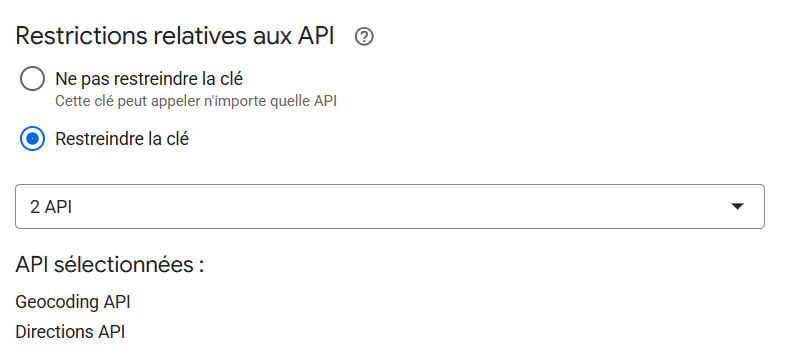
Task: Click the "Restreindre la clé" label text
Action: 122,139
